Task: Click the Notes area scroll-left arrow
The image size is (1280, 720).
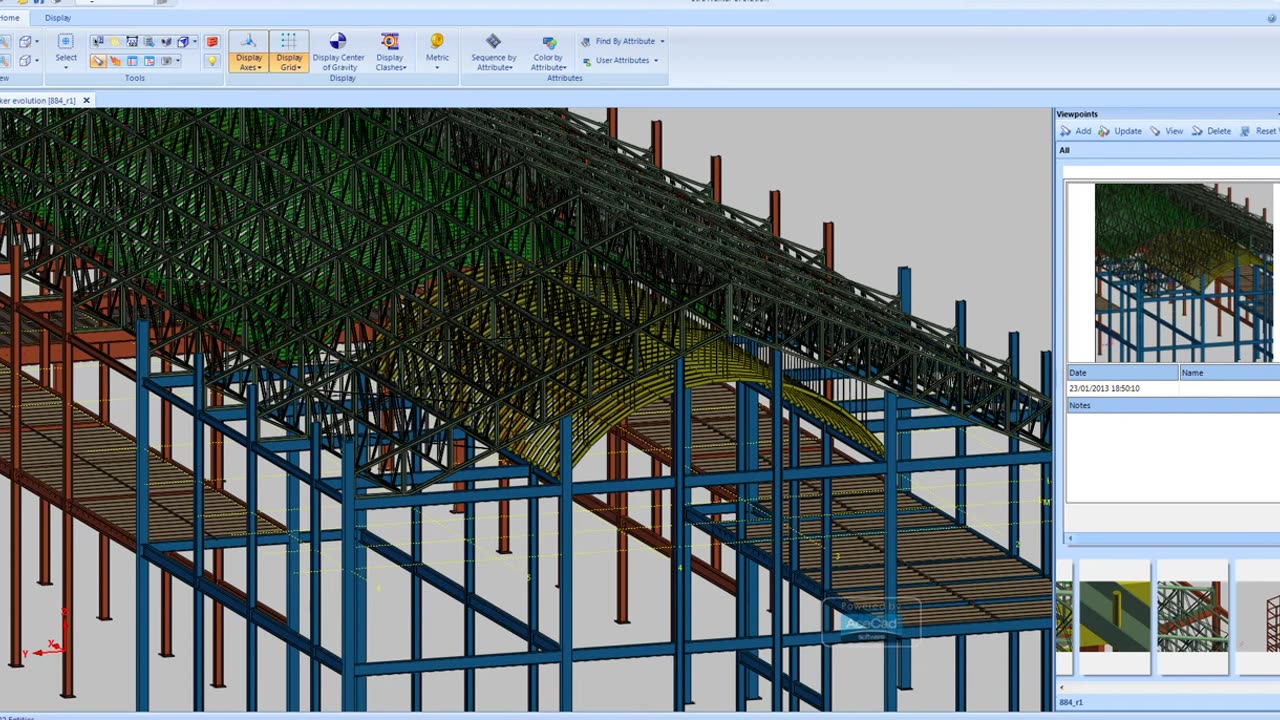Action: (1070, 538)
